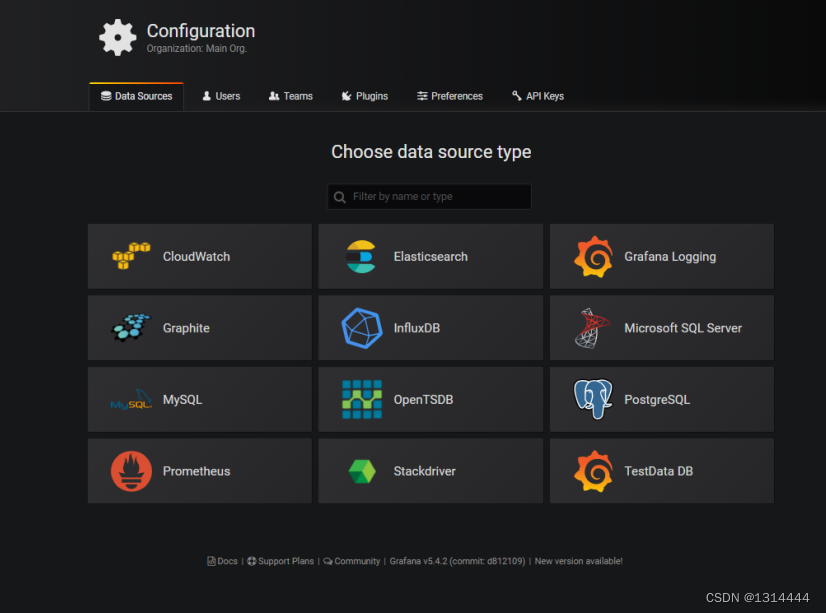Switch to the Teams tab

[291, 96]
